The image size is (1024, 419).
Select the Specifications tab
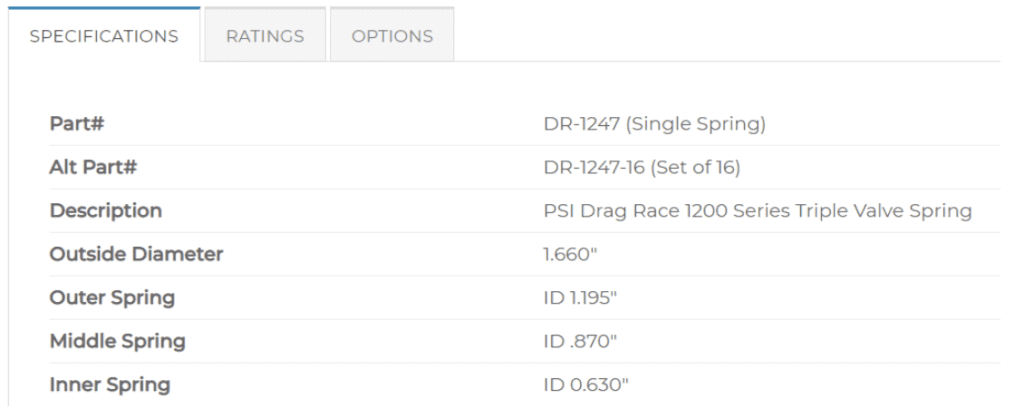click(103, 36)
